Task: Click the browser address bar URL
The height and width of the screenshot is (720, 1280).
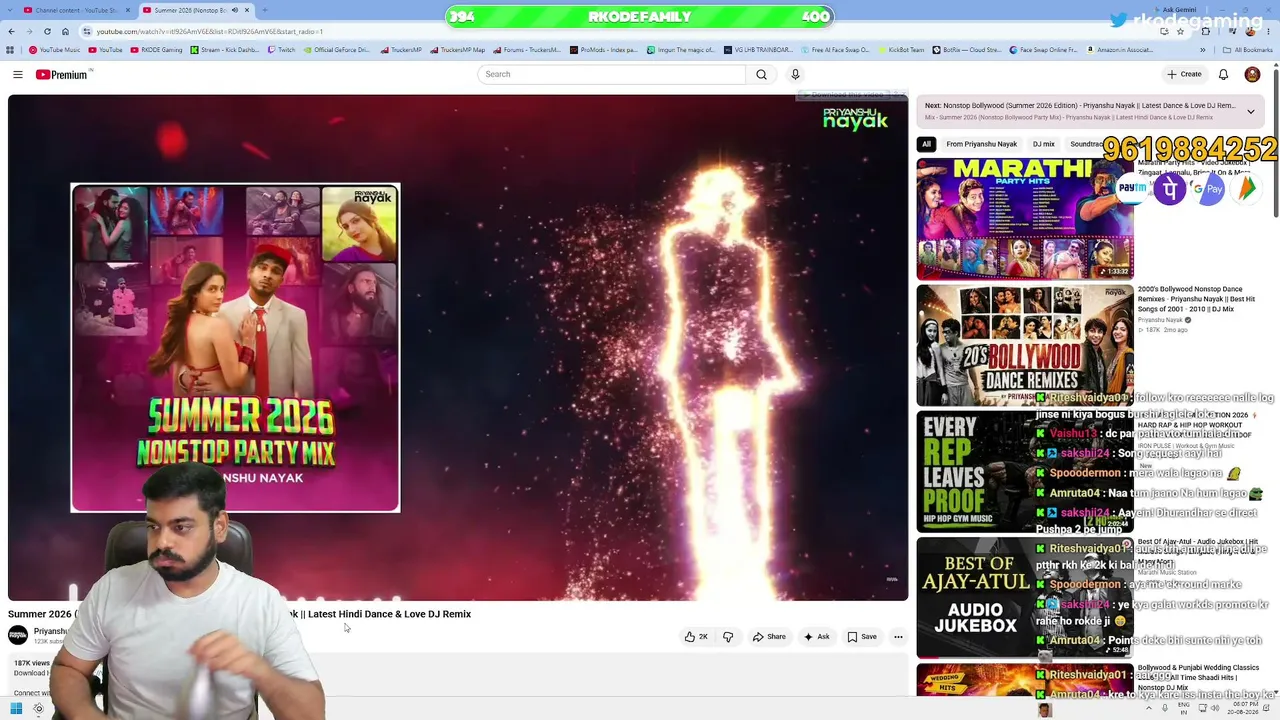Action: (209, 31)
